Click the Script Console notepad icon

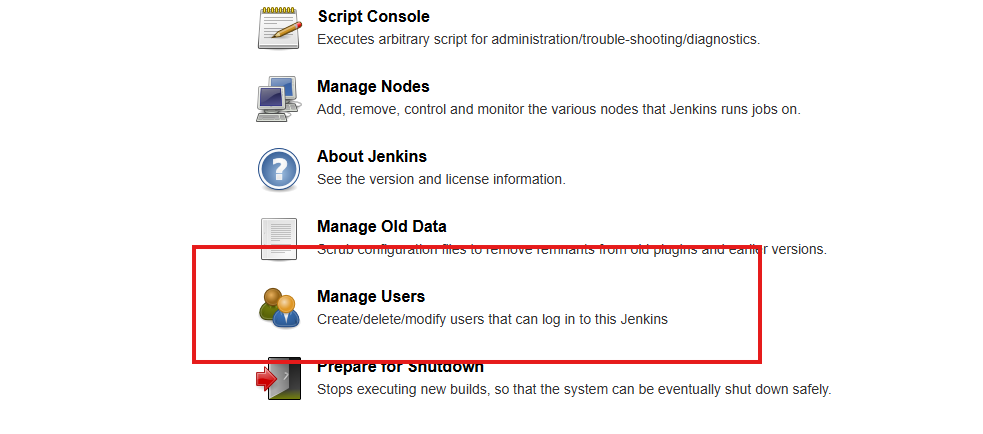279,29
